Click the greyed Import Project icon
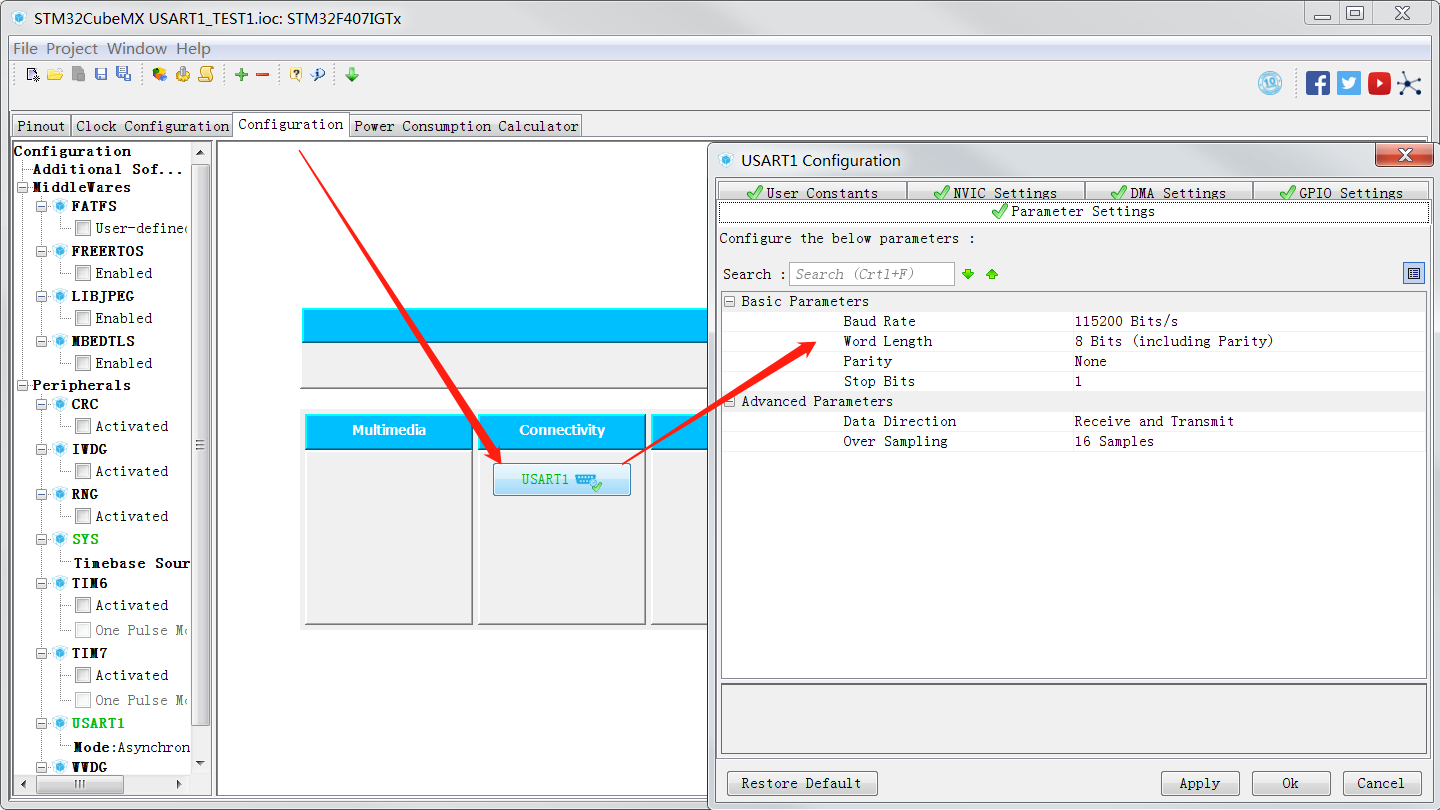The width and height of the screenshot is (1440, 810). coord(78,74)
